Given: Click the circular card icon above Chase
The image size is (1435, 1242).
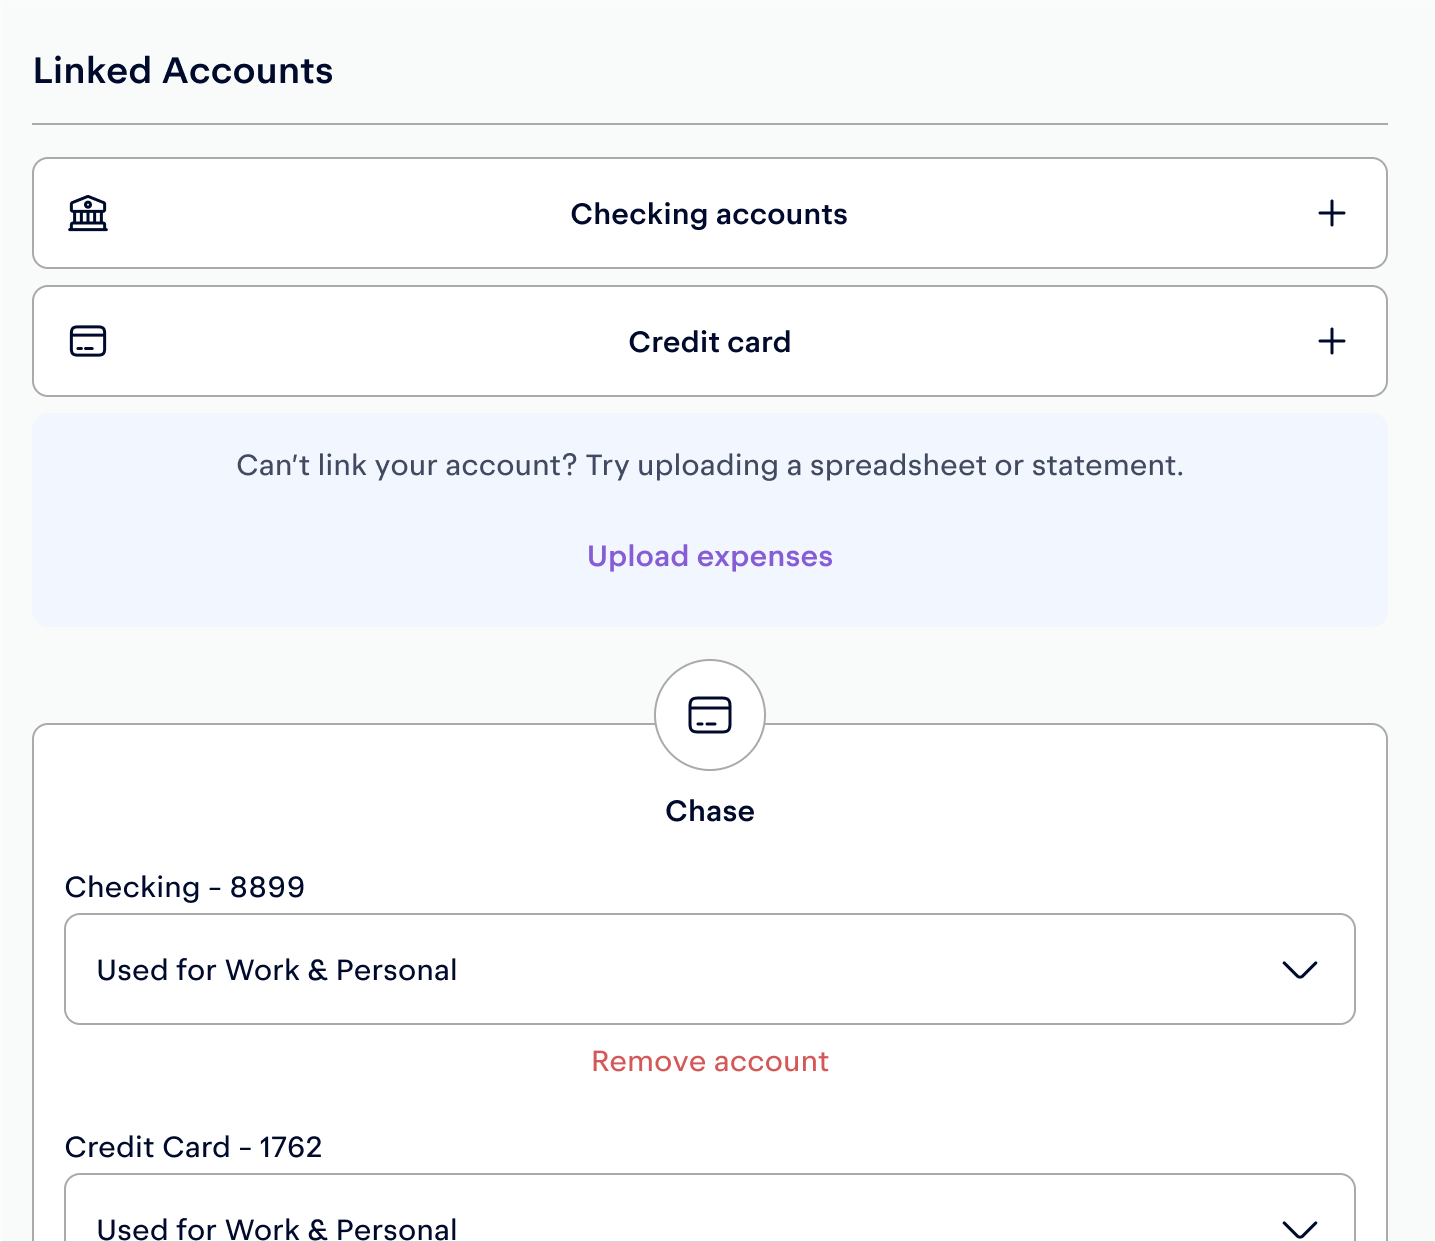Looking at the screenshot, I should pyautogui.click(x=710, y=715).
